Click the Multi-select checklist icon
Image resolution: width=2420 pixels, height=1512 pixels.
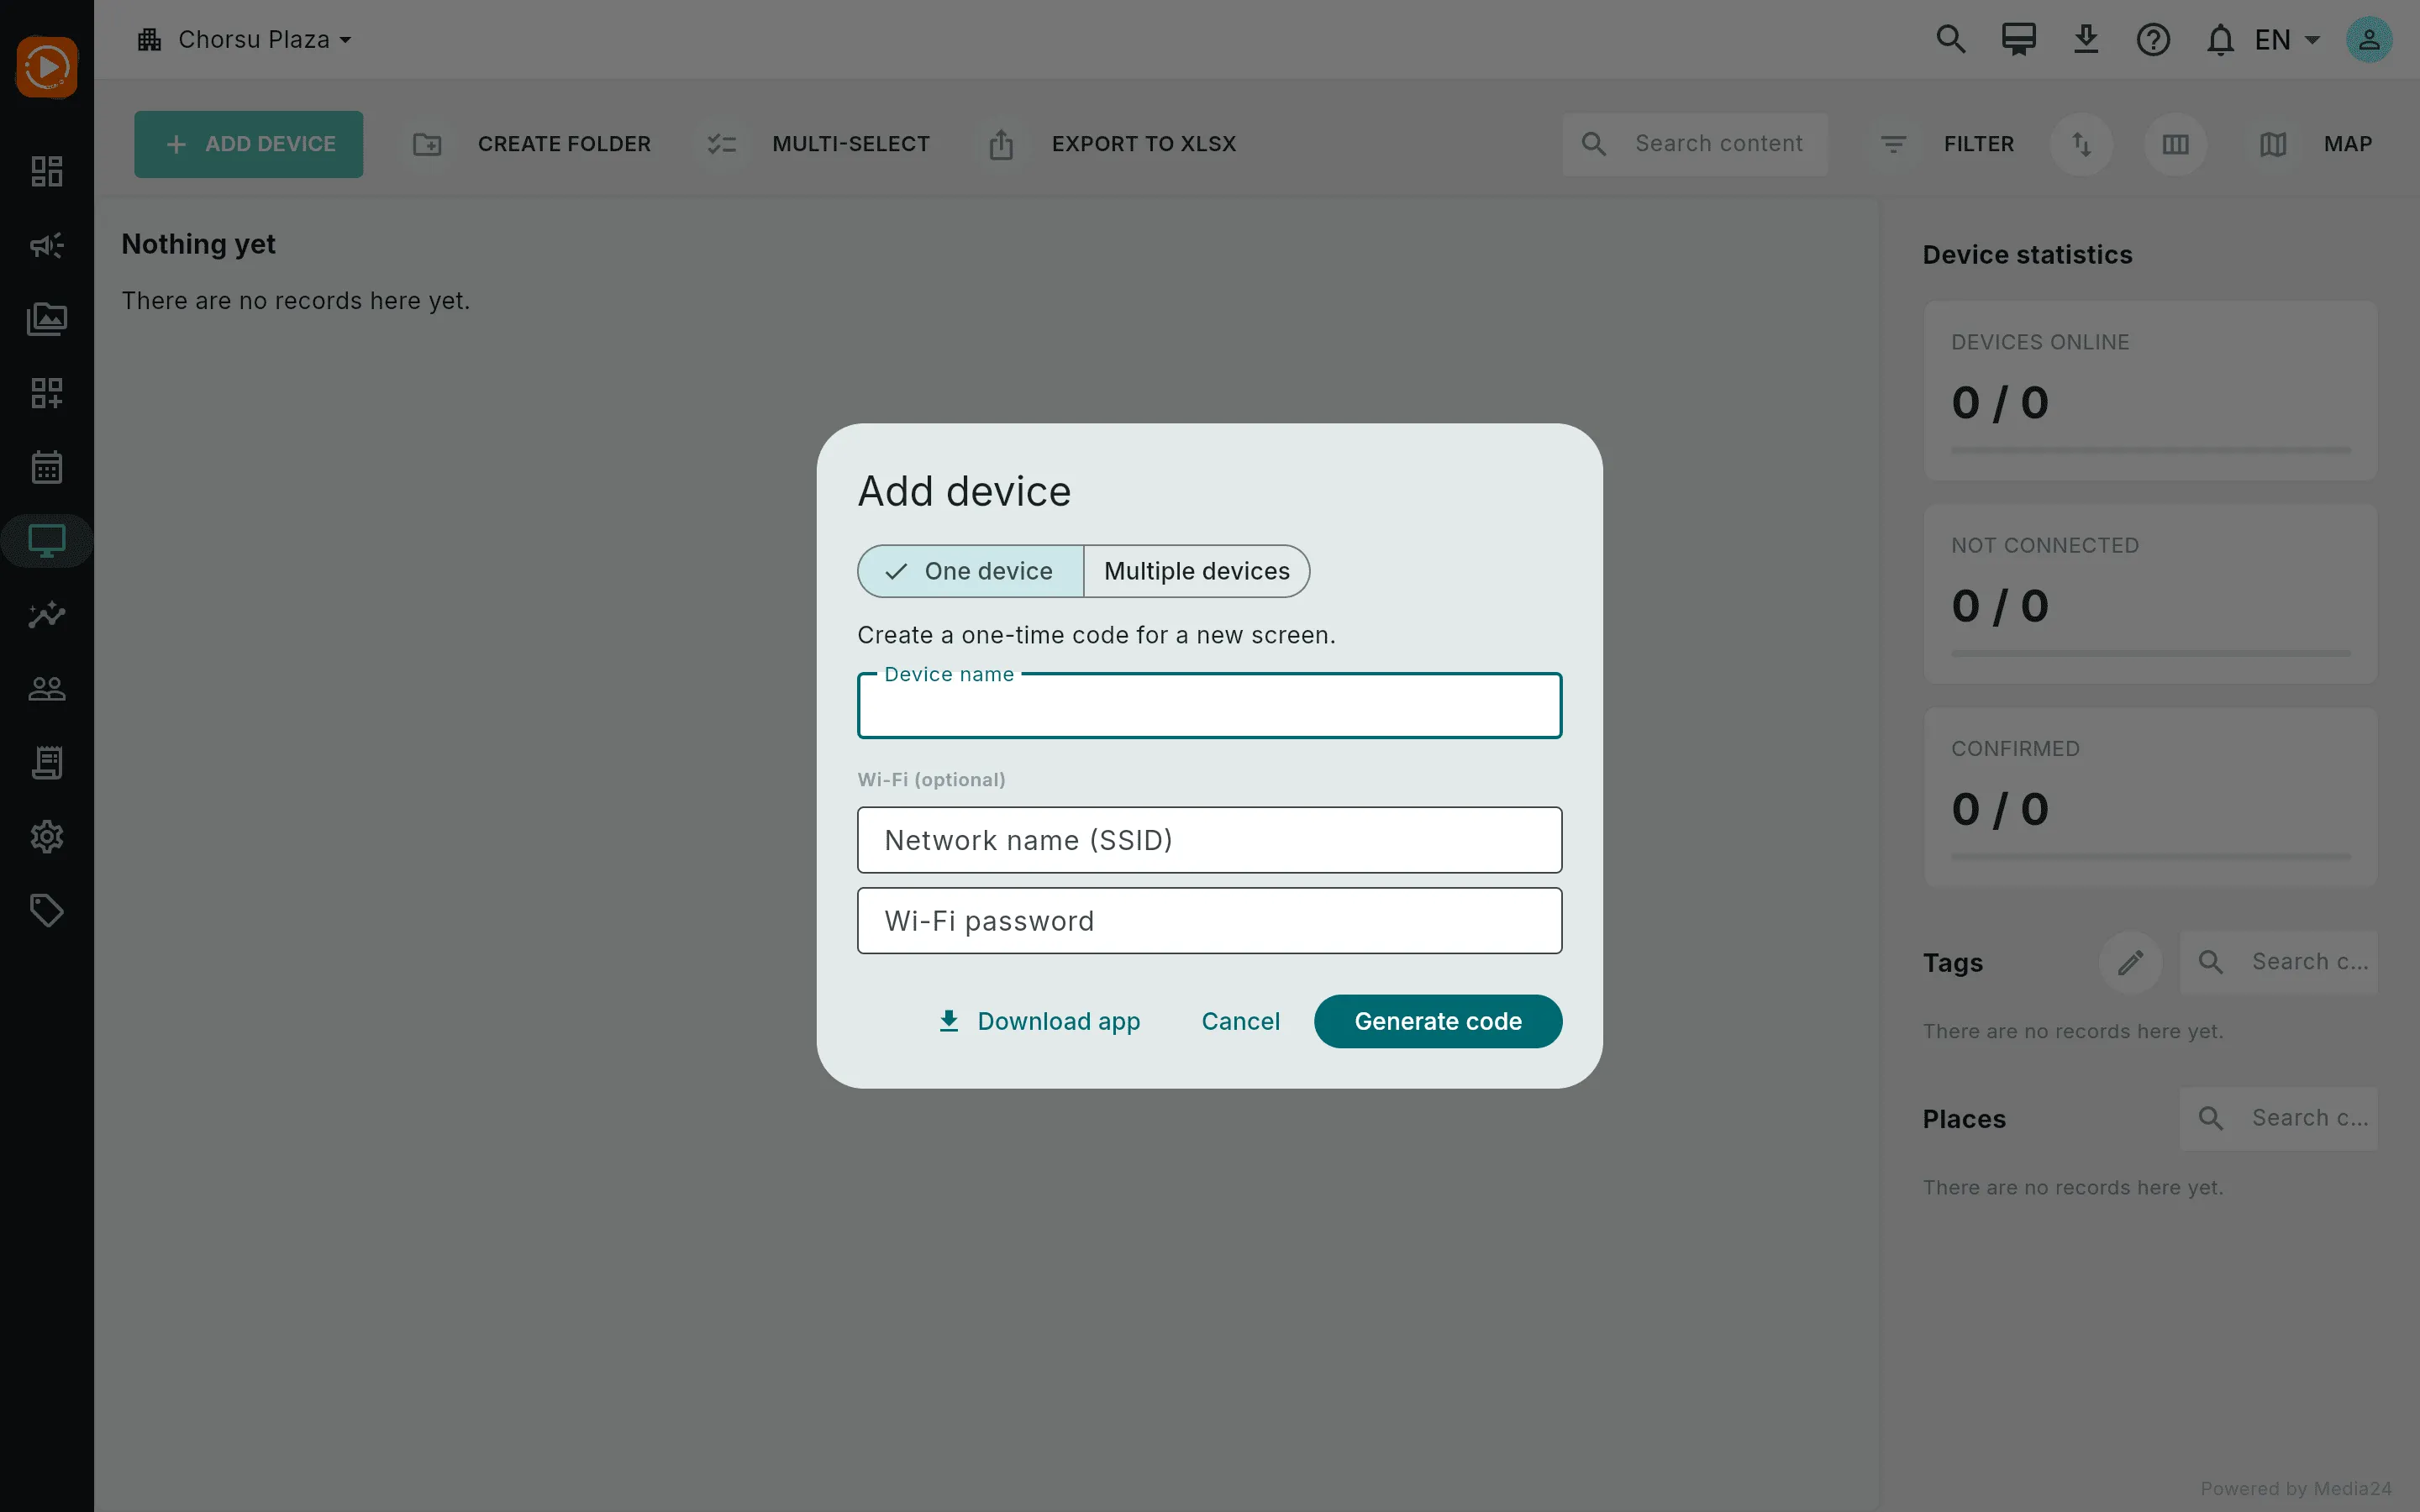click(722, 144)
